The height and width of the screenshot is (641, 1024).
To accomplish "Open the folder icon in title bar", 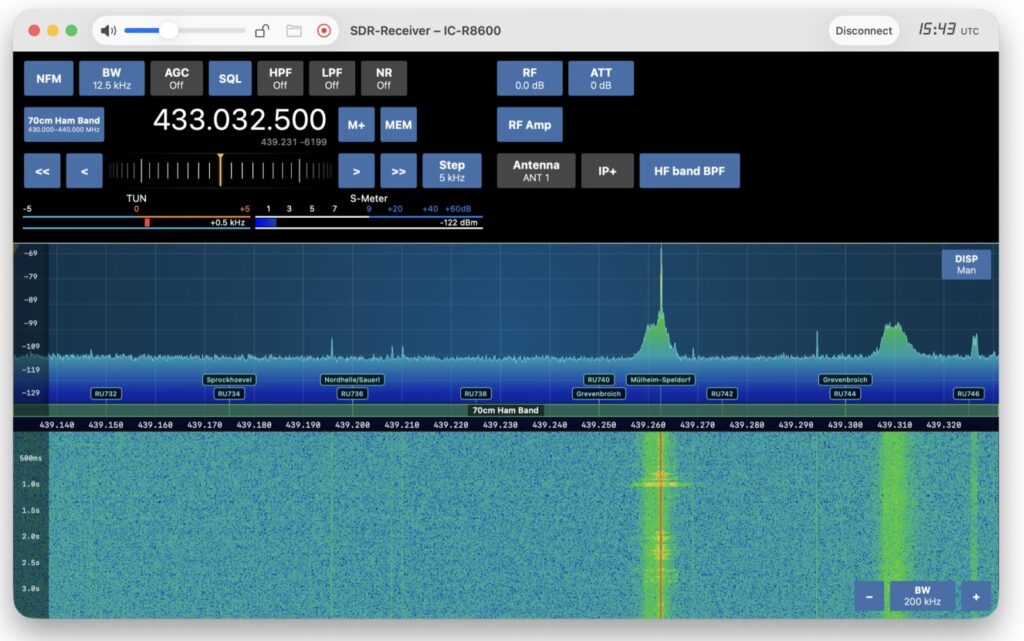I will point(294,31).
